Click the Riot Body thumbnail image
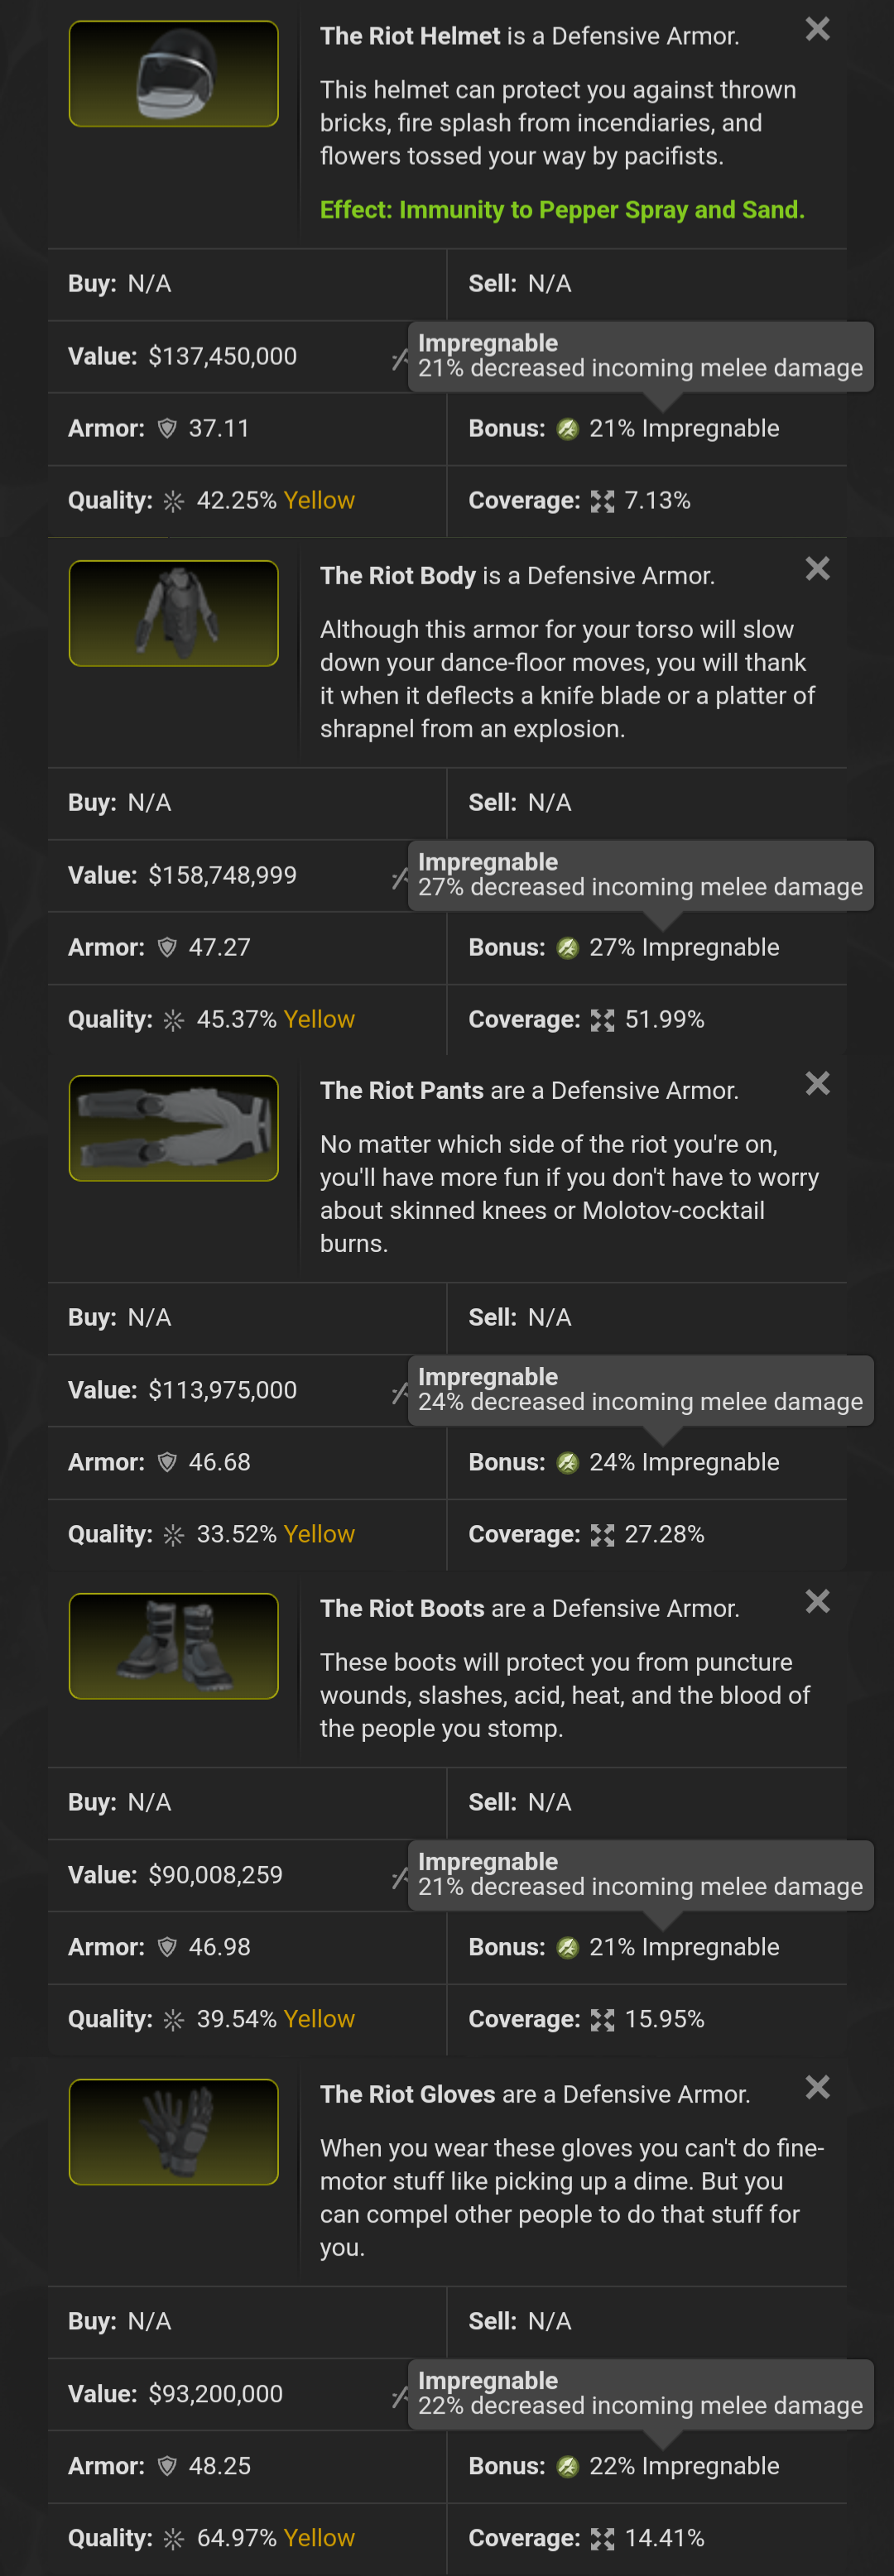The height and width of the screenshot is (2576, 894). click(174, 613)
